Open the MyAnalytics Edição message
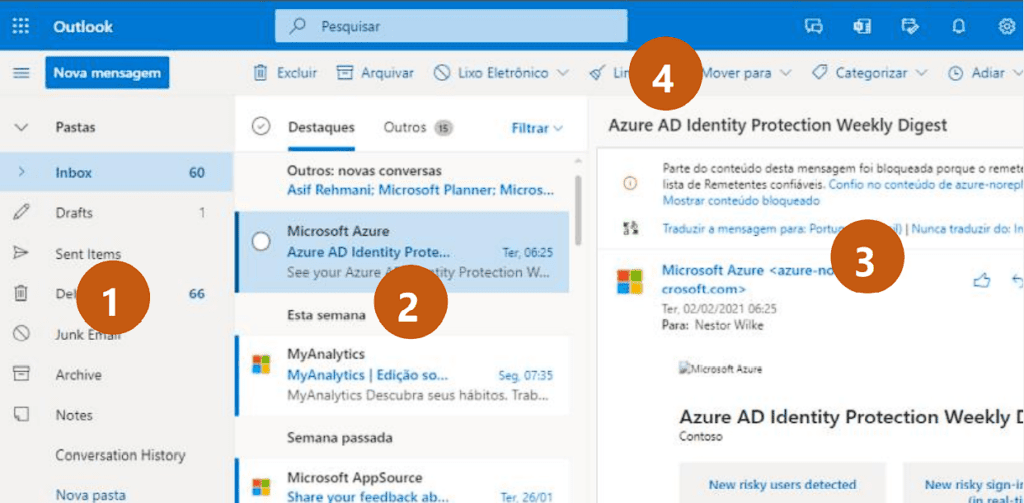Viewport: 1024px width, 503px height. pos(402,376)
